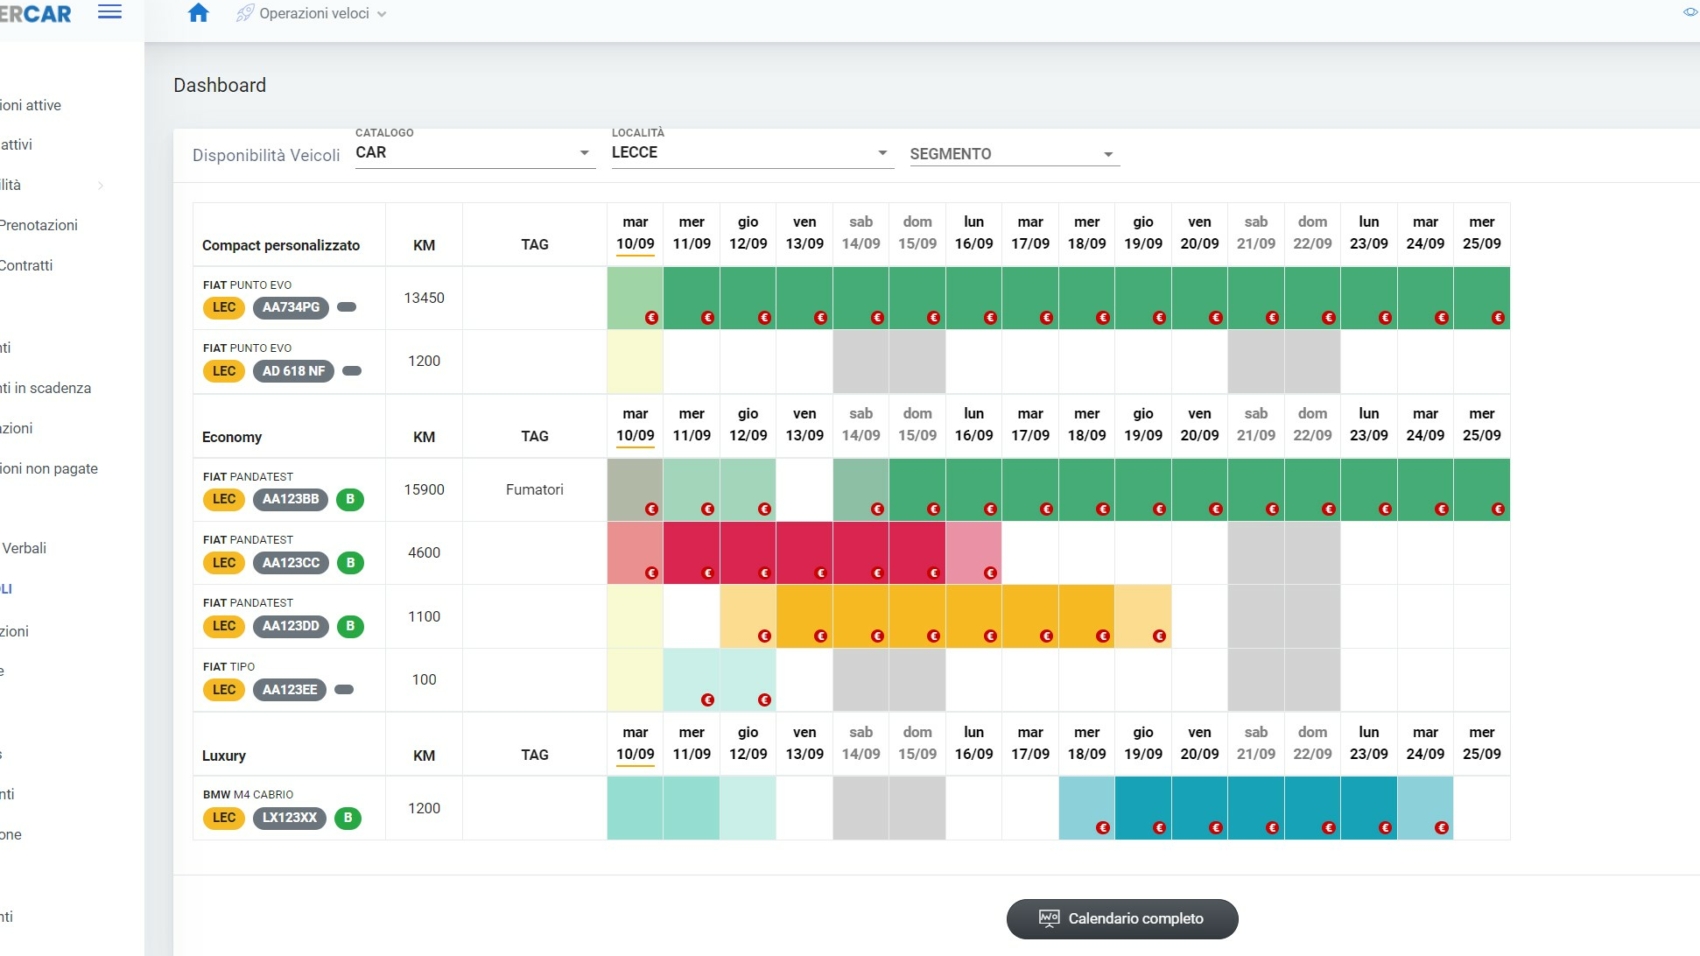
Task: Click the Luxury segment heading
Action: pos(224,756)
